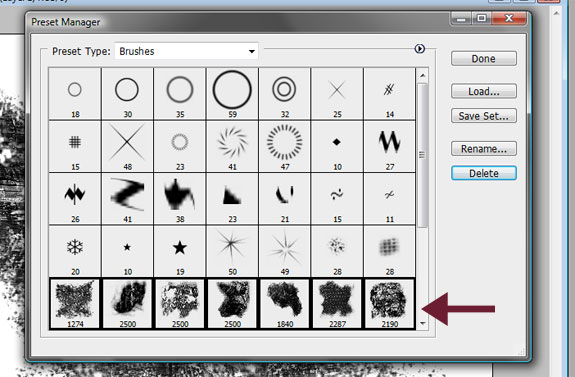Minimize the Preset Manager window
Screen dimensions: 575x377
[x=461, y=18]
